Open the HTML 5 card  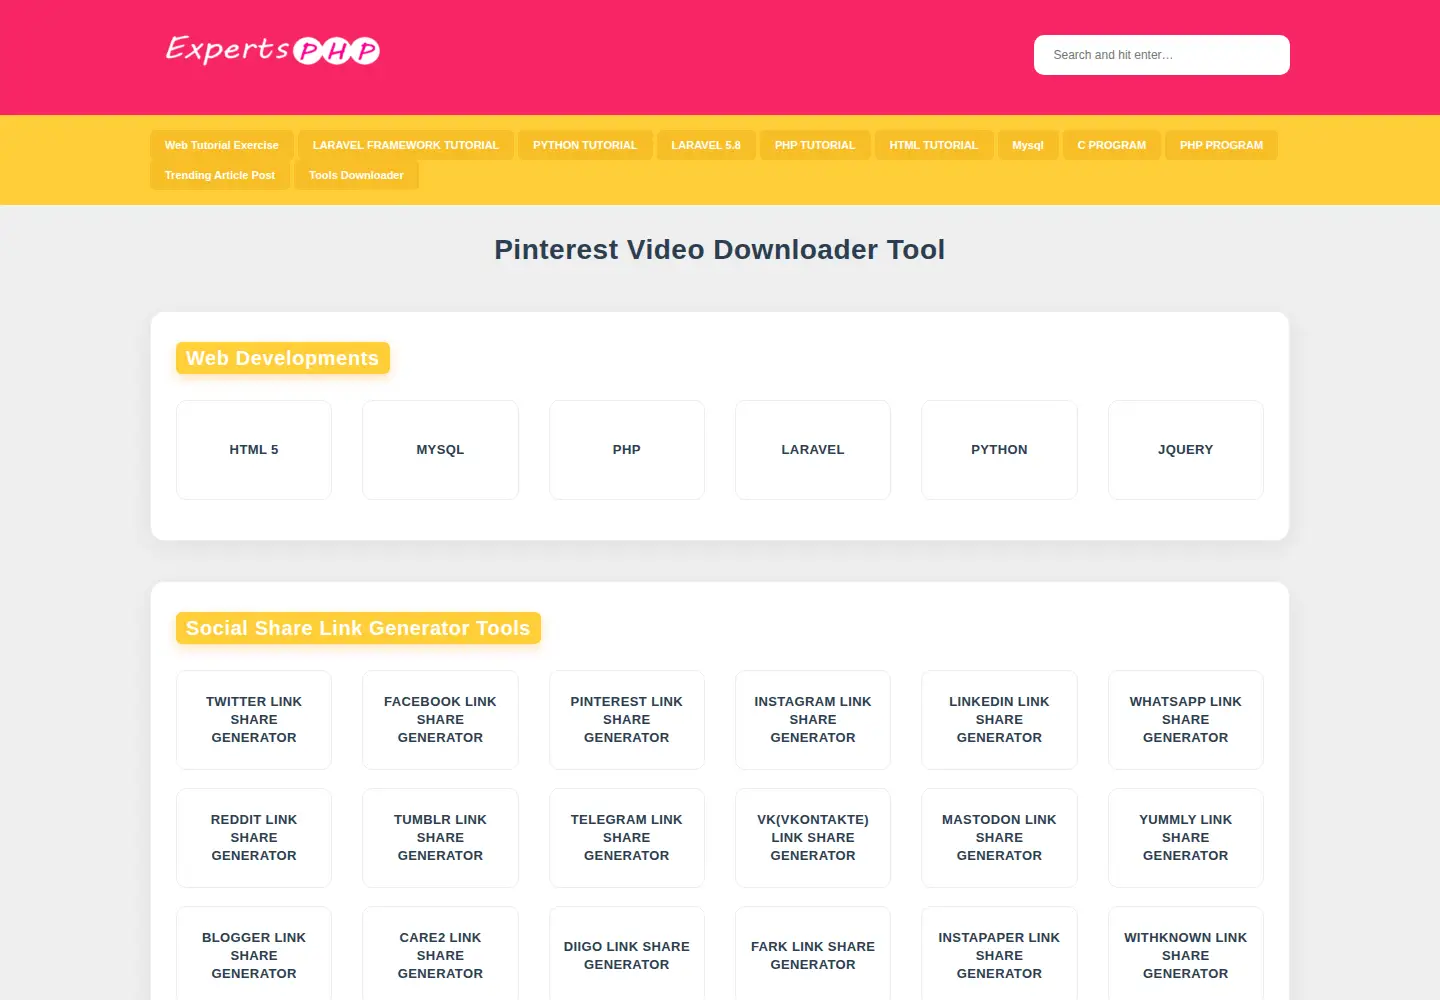254,450
